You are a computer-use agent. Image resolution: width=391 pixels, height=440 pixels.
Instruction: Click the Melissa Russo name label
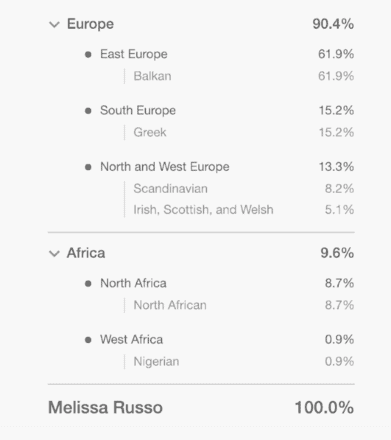click(x=105, y=407)
